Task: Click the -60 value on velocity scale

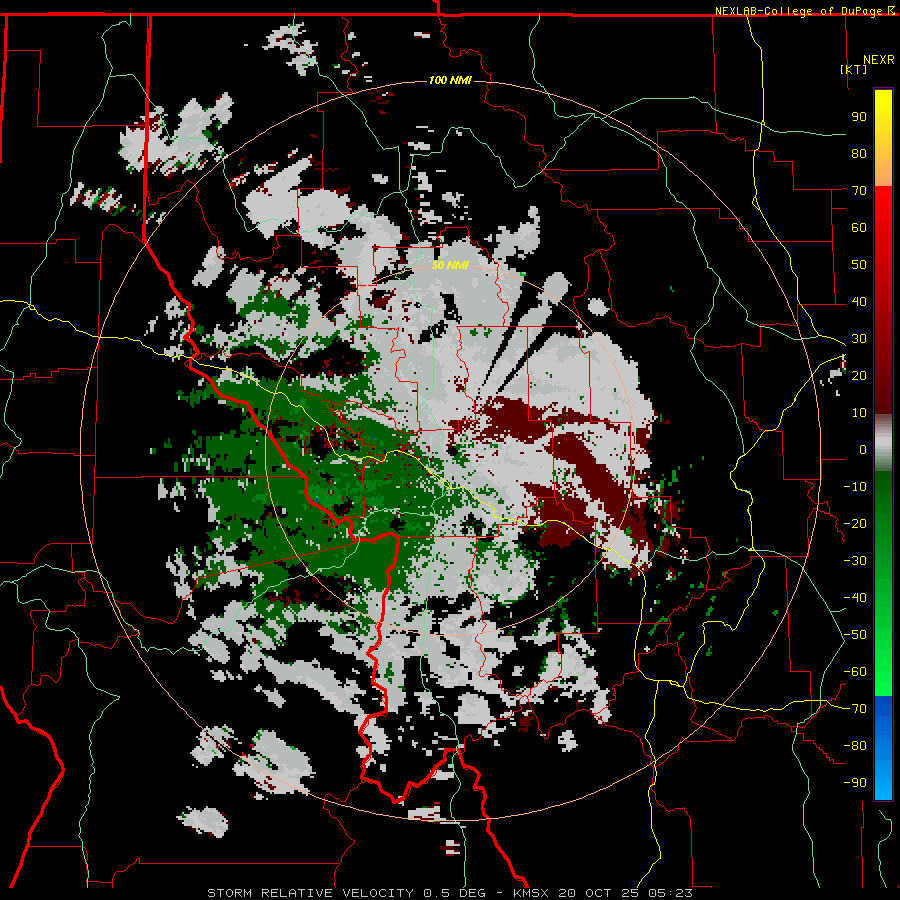Action: click(855, 672)
